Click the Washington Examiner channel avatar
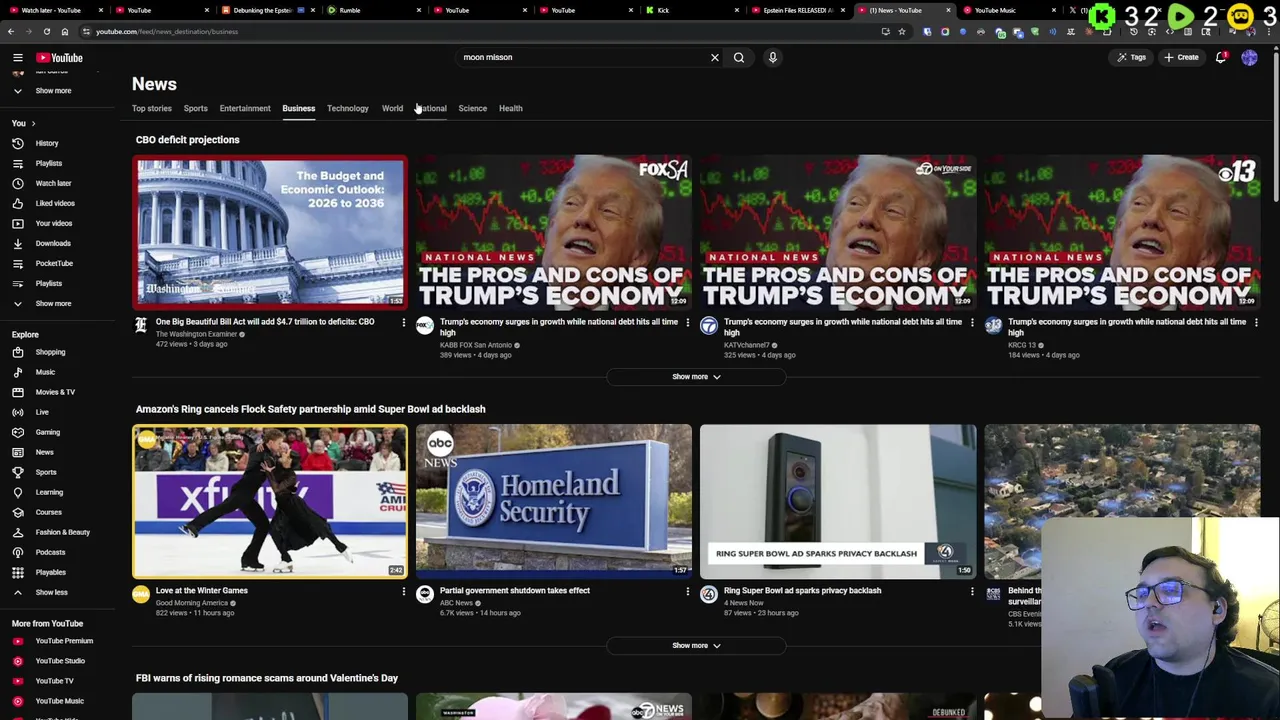 pyautogui.click(x=141, y=326)
